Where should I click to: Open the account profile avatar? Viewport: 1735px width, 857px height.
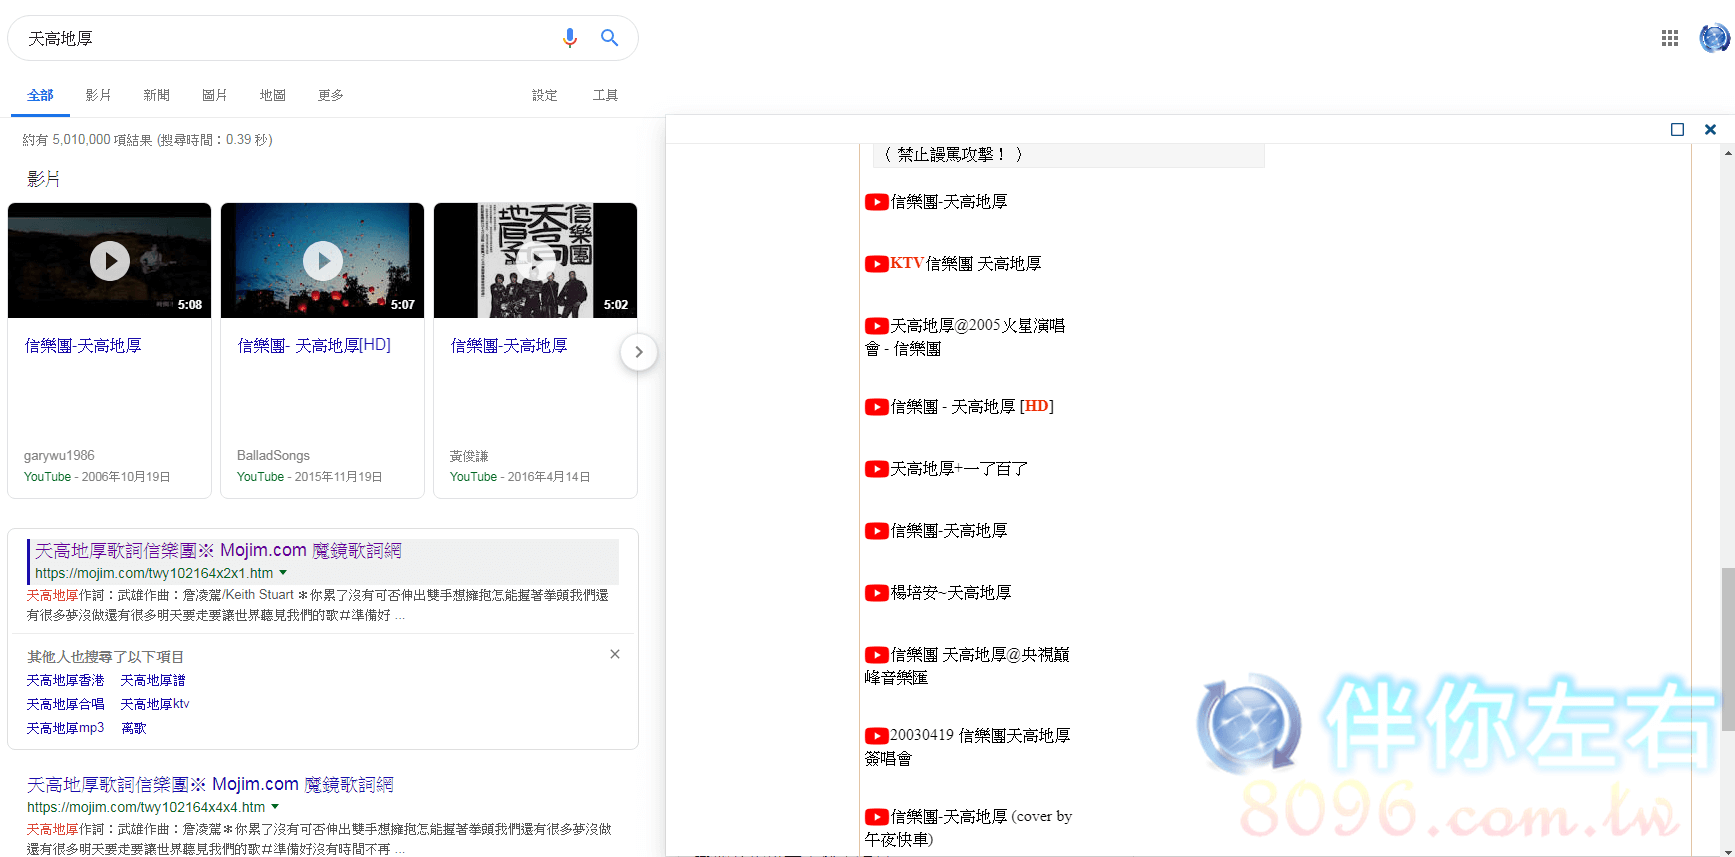1714,38
